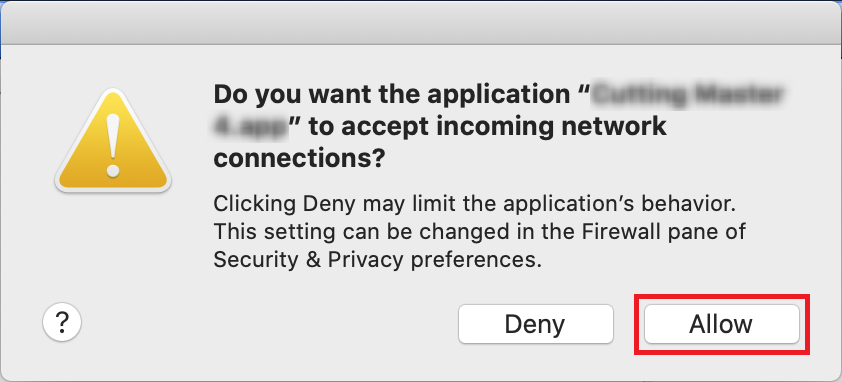This screenshot has width=842, height=382.
Task: Click the blurred application name in headline
Action: tap(687, 95)
